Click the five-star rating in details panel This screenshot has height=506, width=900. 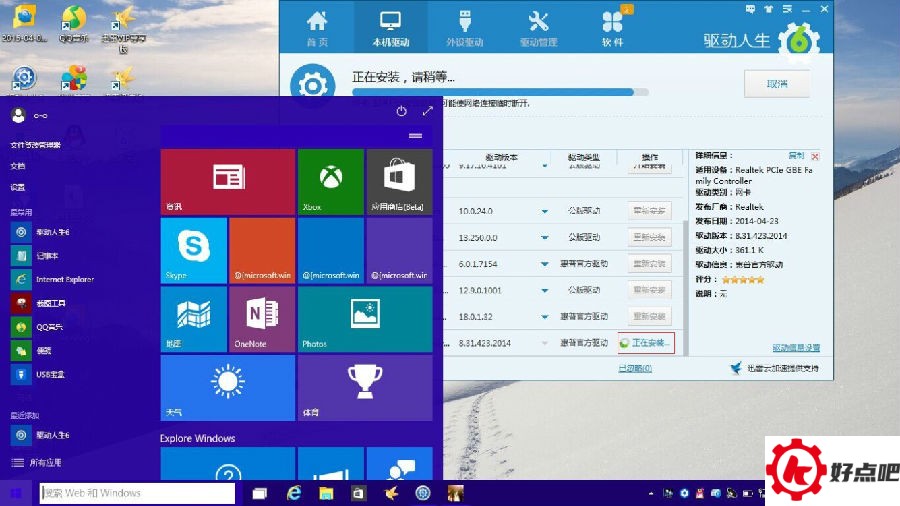pos(743,280)
